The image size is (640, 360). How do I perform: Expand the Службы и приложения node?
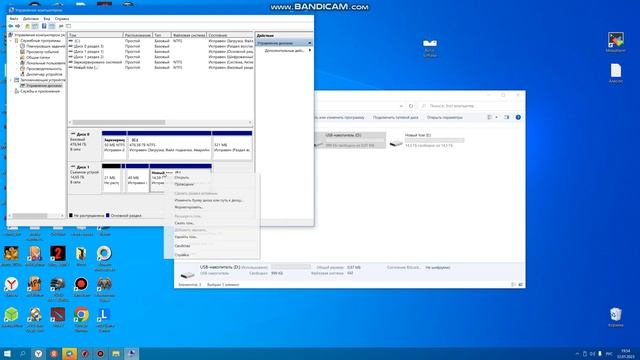tap(11, 91)
